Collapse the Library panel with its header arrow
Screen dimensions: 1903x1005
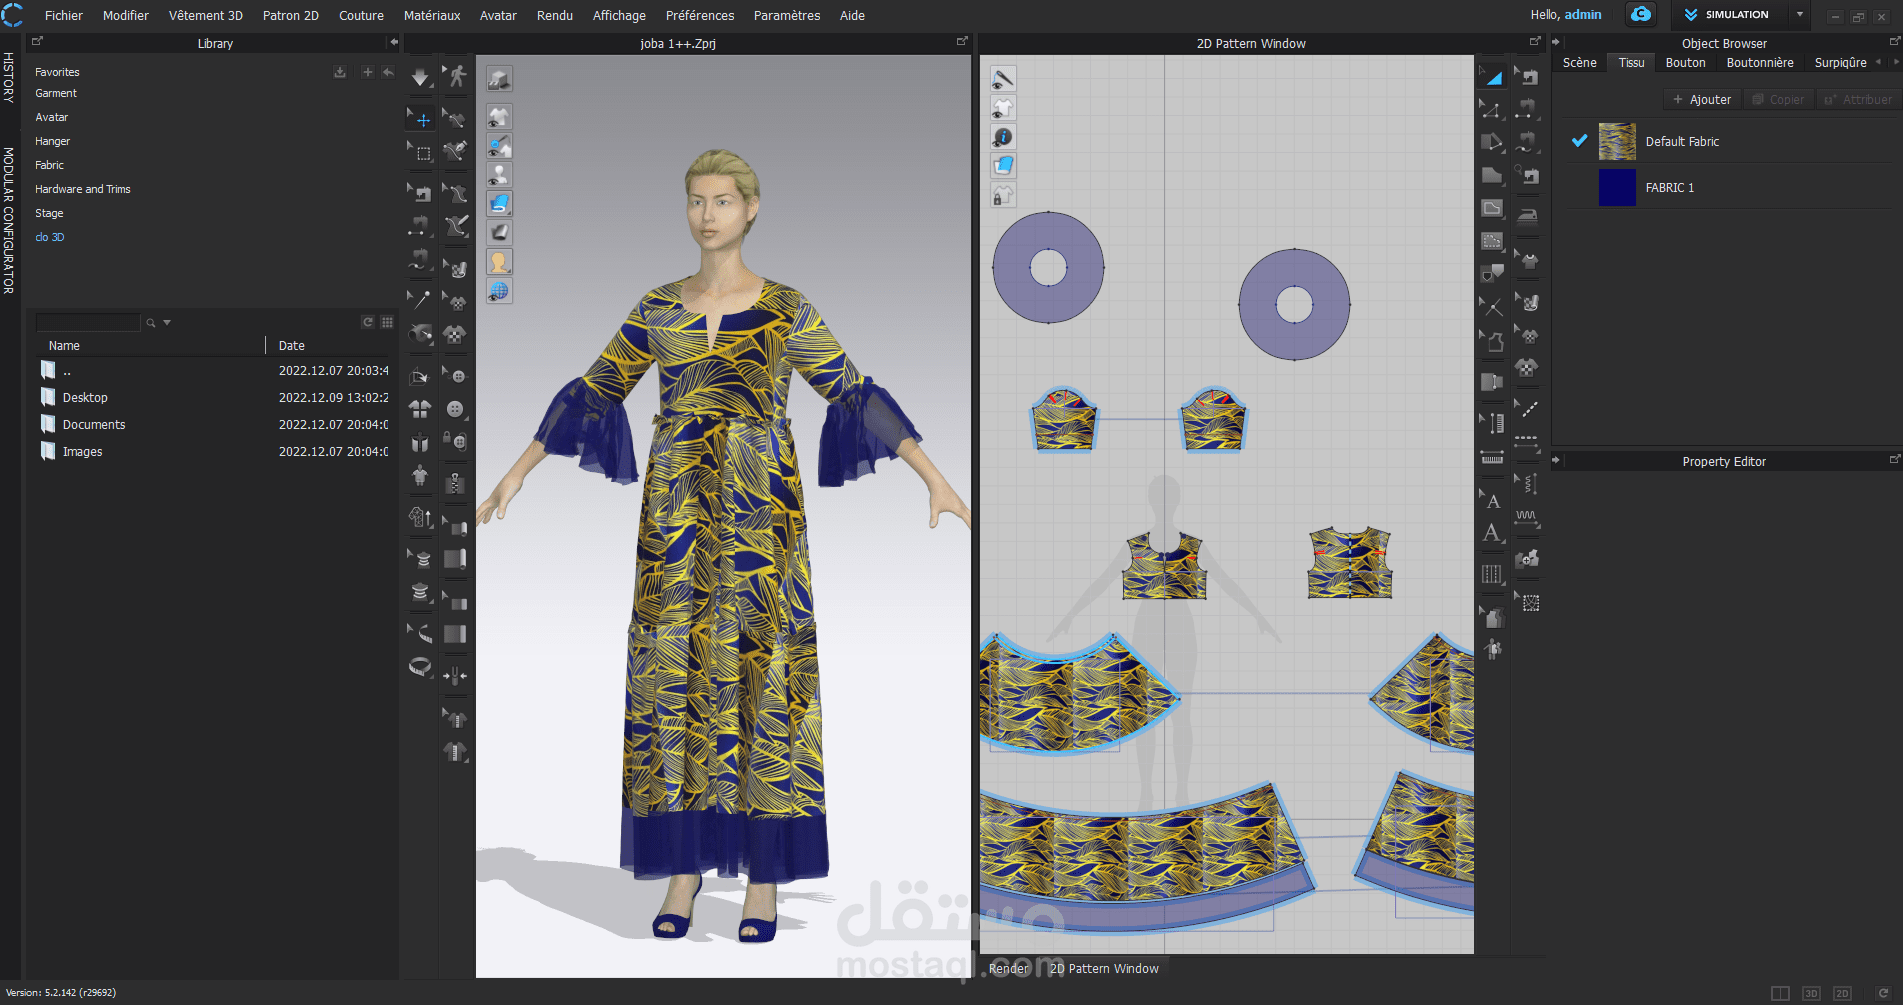393,43
